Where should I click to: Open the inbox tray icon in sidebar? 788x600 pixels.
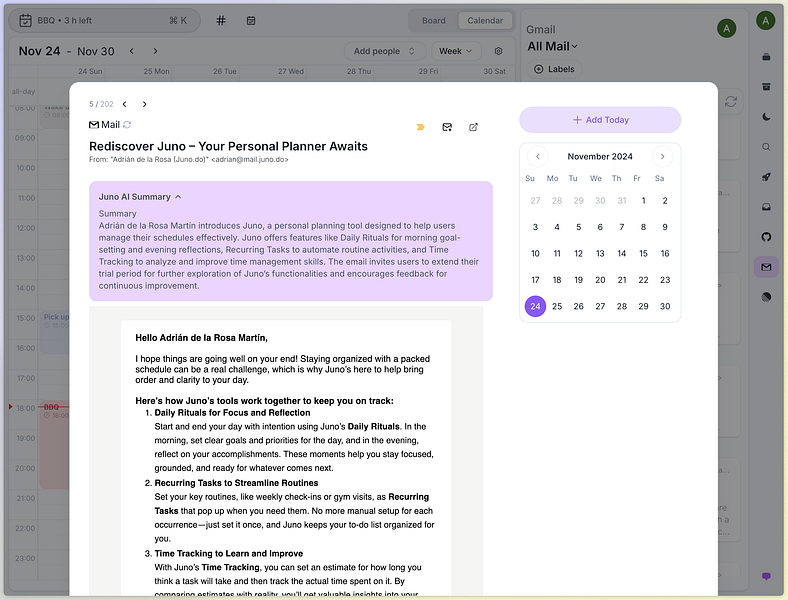pyautogui.click(x=766, y=207)
